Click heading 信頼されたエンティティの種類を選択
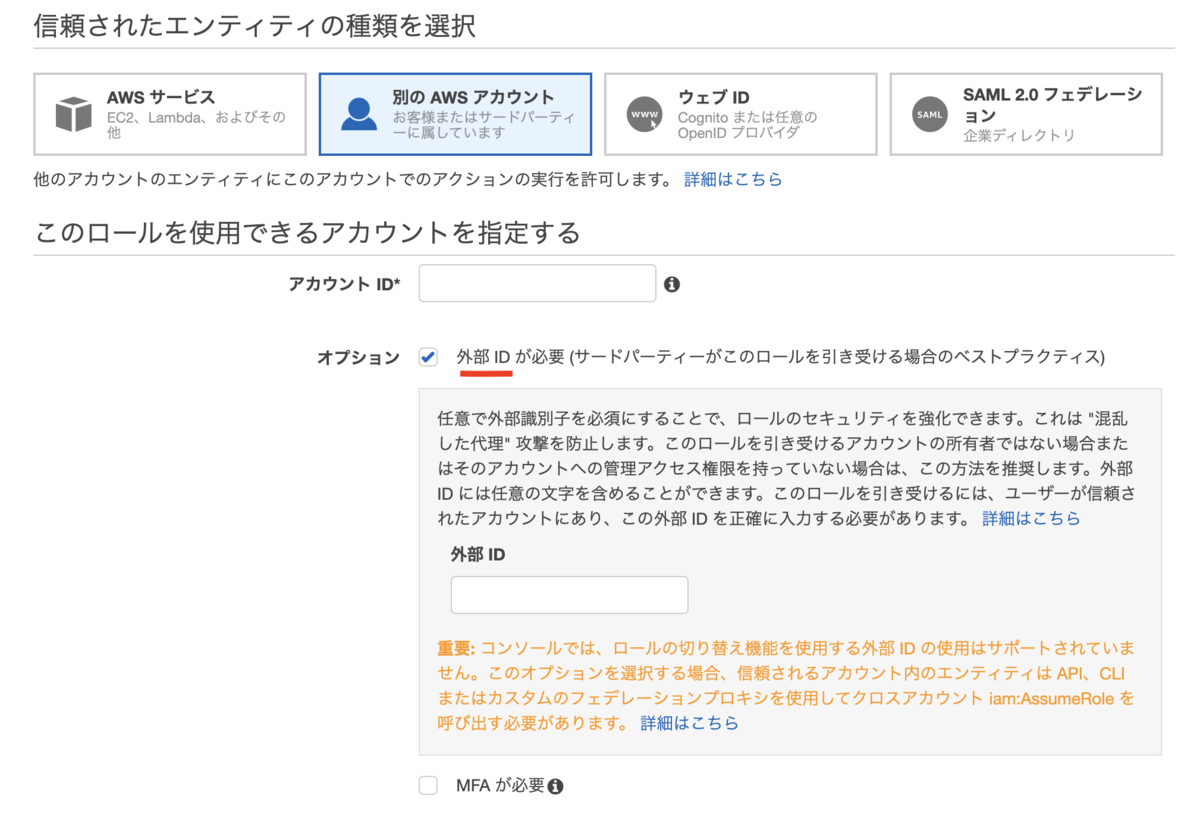 (x=255, y=26)
